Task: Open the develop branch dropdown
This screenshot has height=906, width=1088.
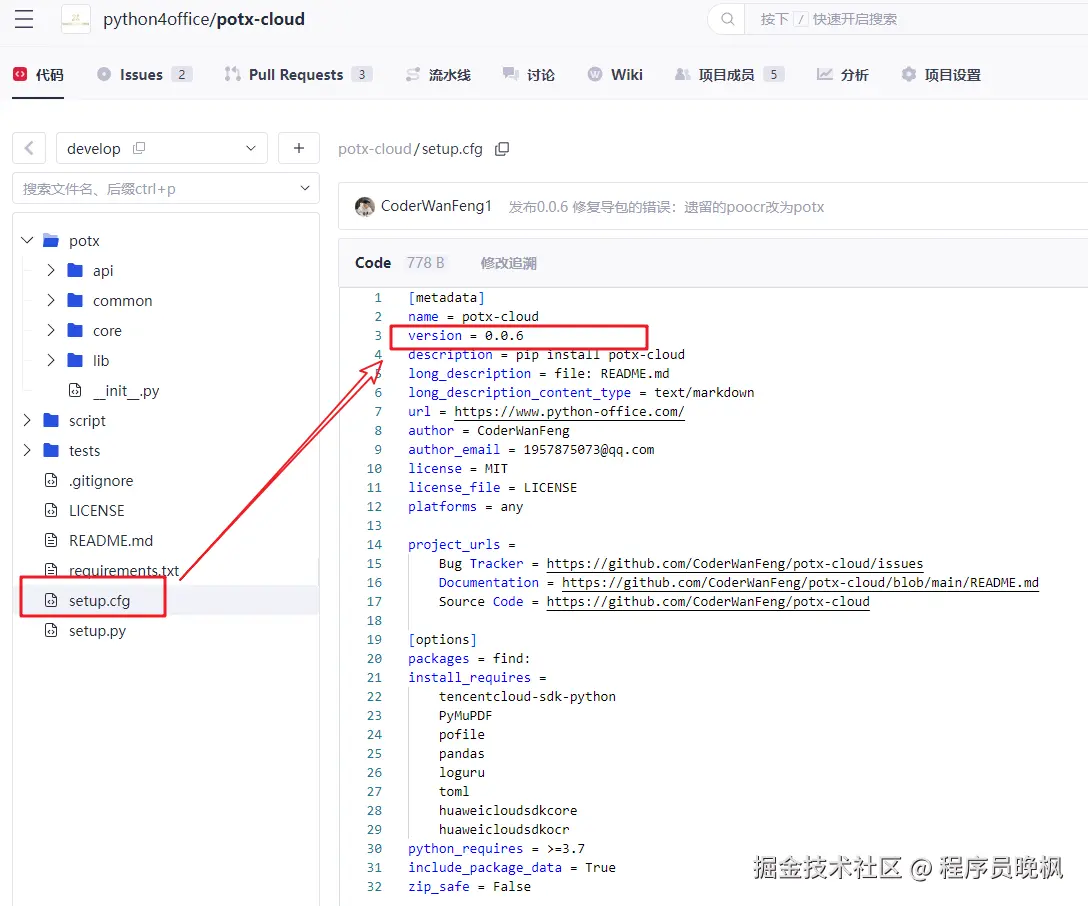Action: 162,148
